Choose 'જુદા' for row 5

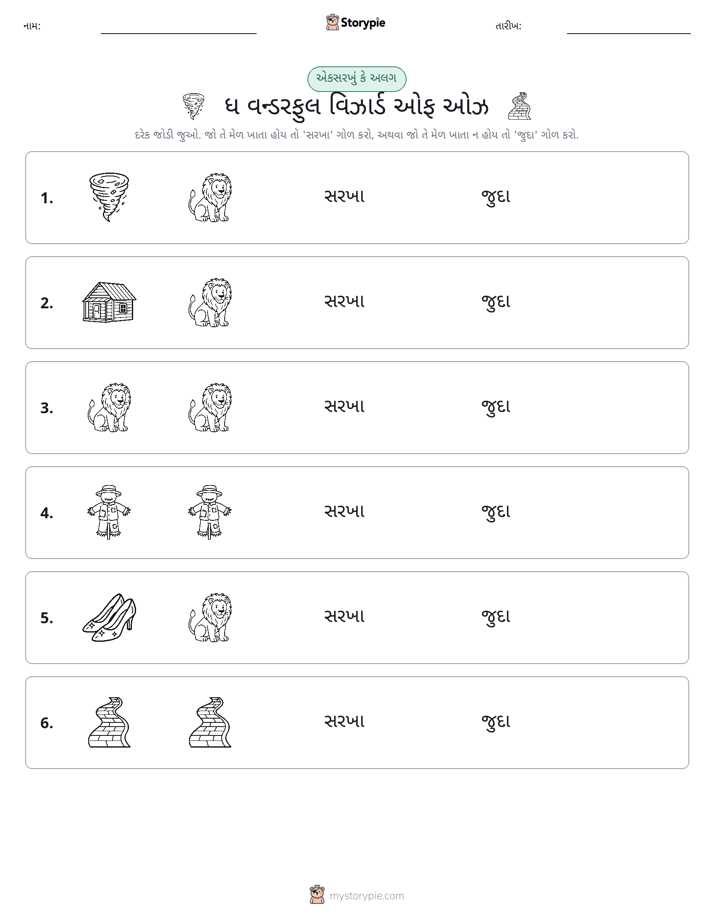point(495,616)
